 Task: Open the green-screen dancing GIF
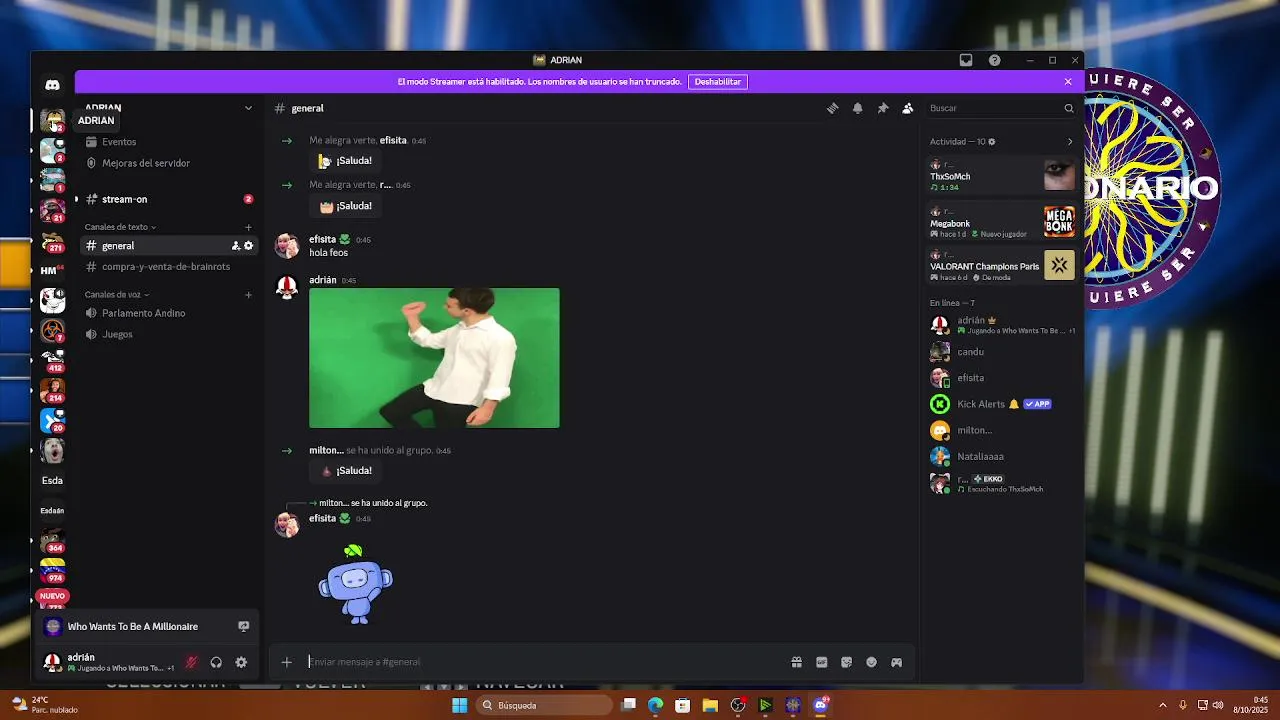(x=434, y=358)
